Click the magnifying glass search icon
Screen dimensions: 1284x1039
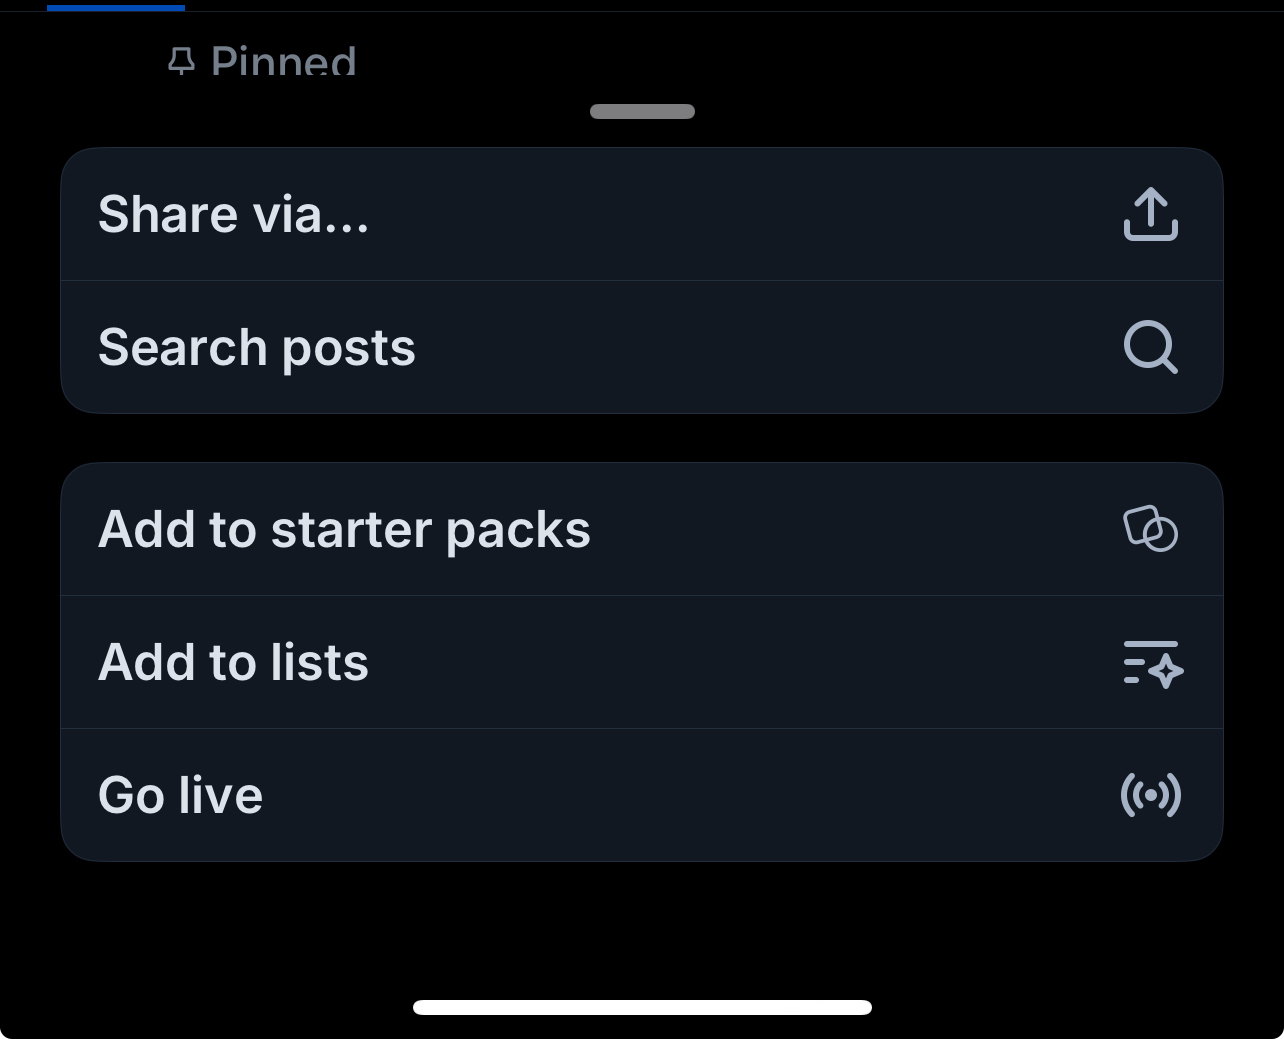(1151, 347)
